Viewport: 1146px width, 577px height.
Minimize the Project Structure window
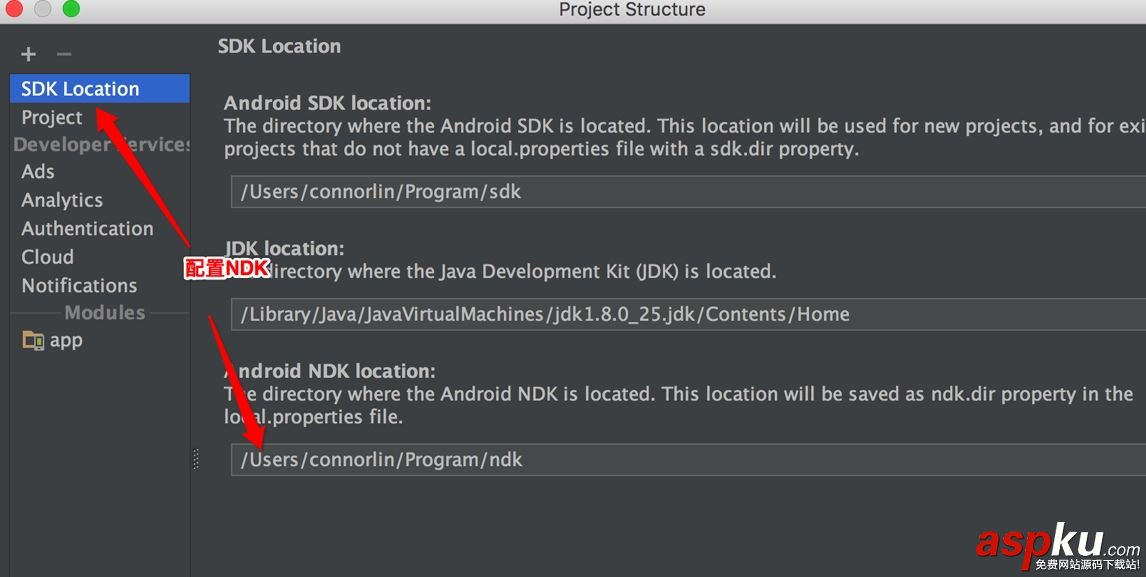tap(42, 9)
